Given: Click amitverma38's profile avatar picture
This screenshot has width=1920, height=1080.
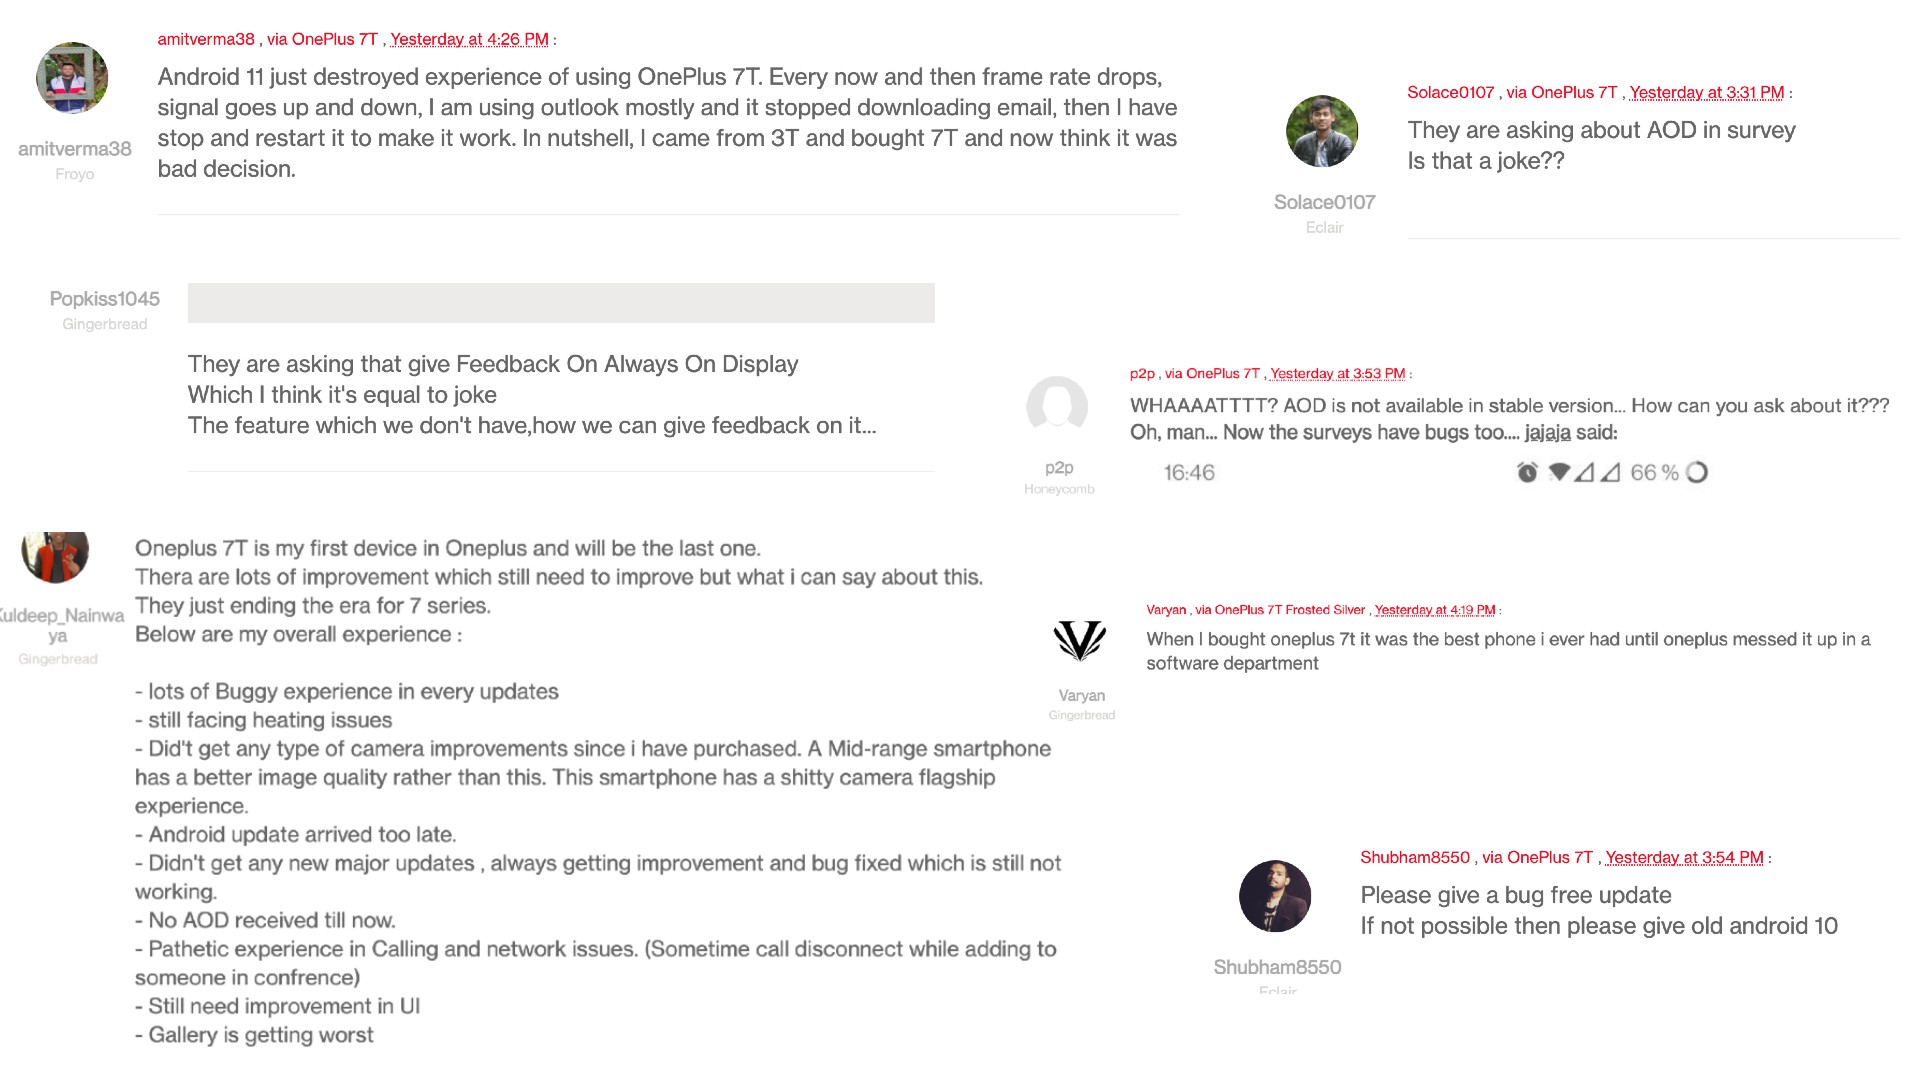Looking at the screenshot, I should point(72,78).
